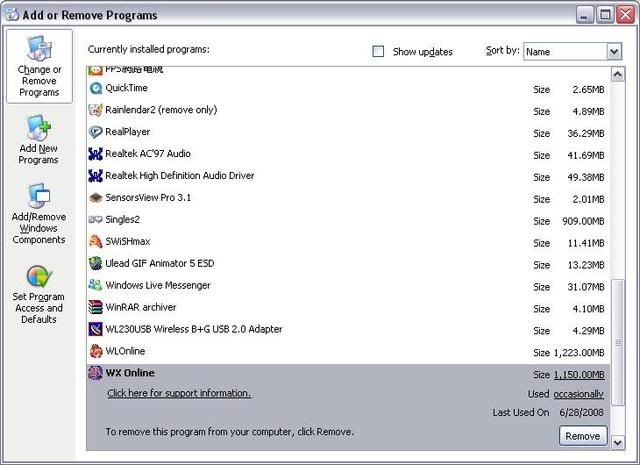Select SensorsView Pro 3.1 entry
The image size is (640, 465).
click(x=148, y=198)
